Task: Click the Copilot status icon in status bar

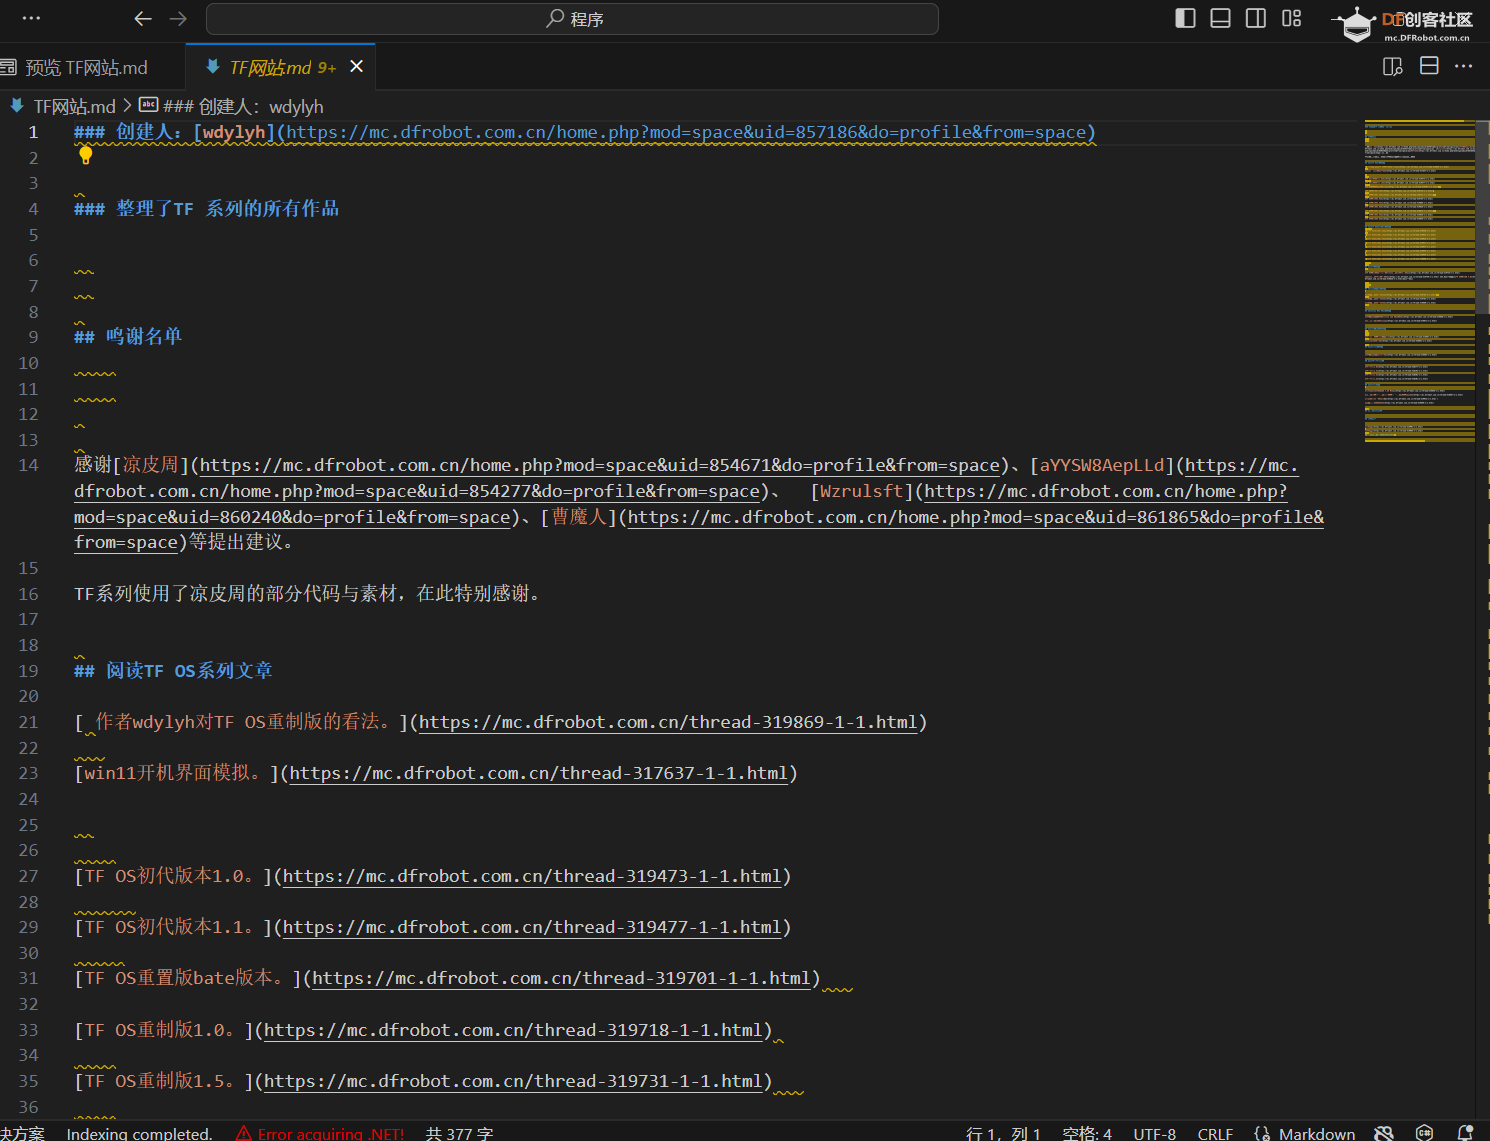Action: (x=1384, y=1132)
